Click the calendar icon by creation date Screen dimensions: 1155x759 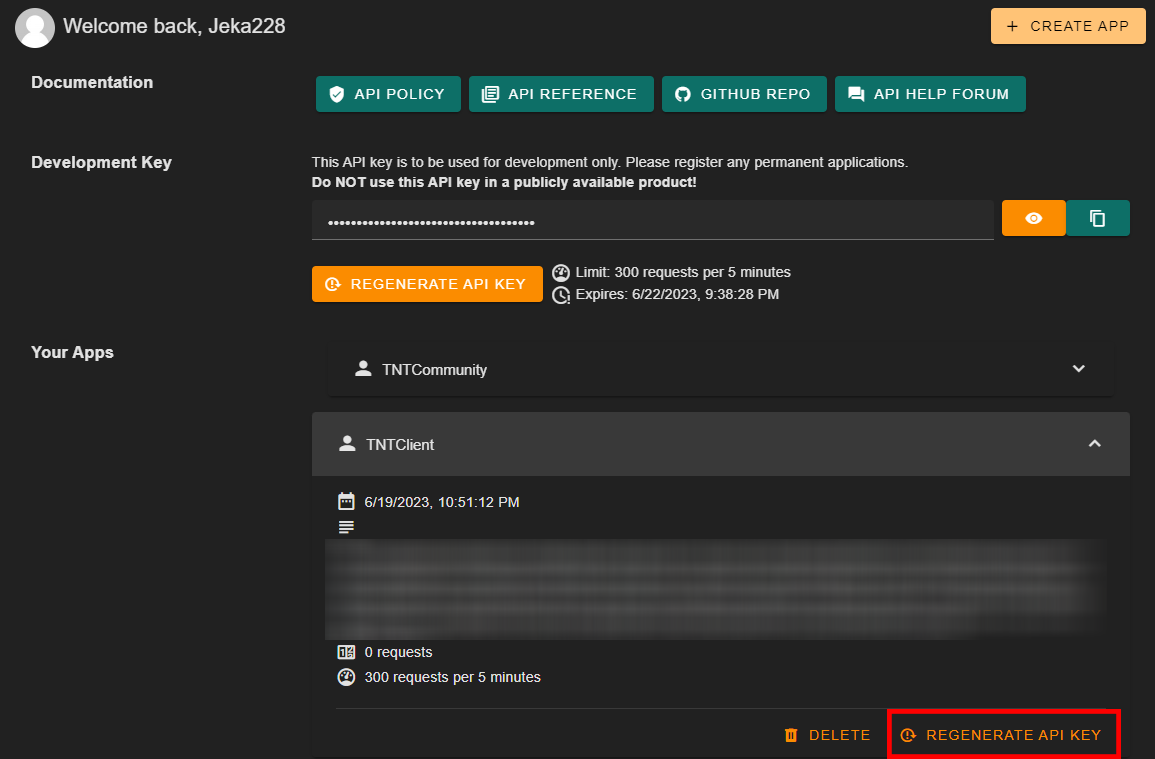click(346, 502)
